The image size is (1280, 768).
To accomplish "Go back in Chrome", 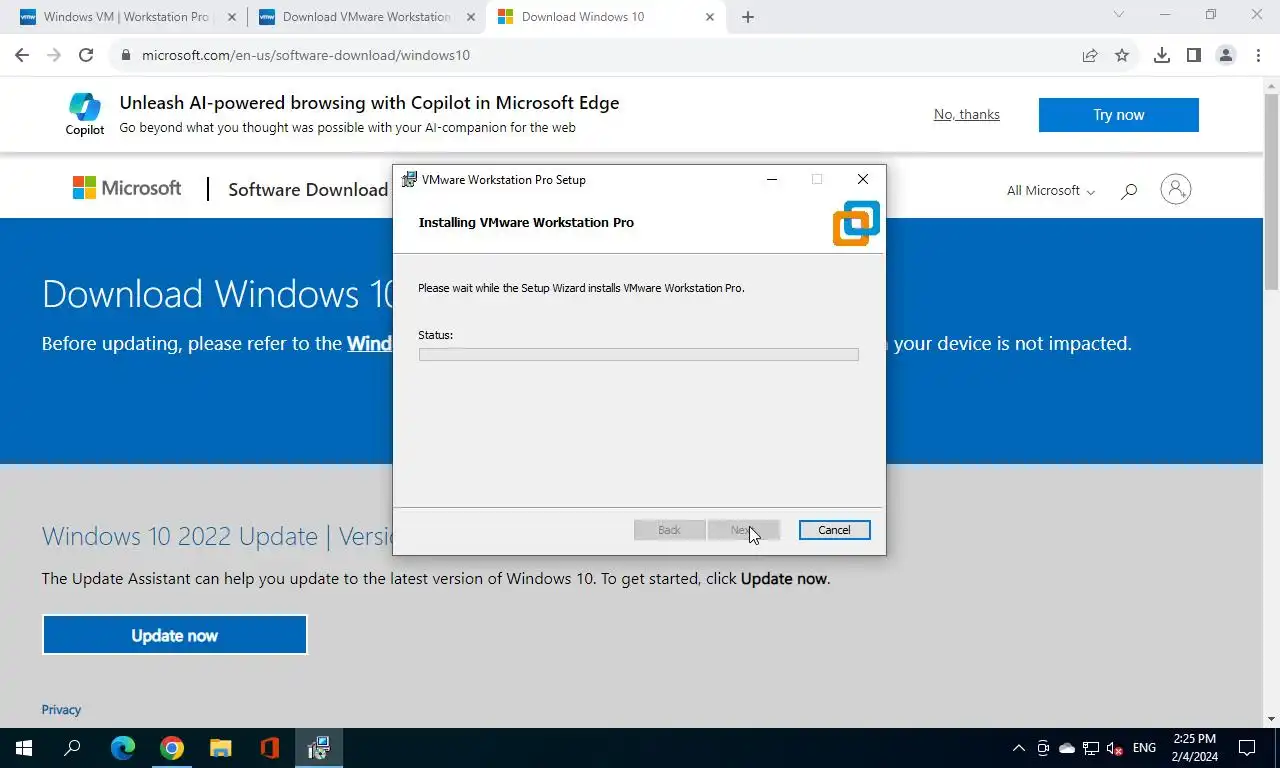I will (22, 55).
